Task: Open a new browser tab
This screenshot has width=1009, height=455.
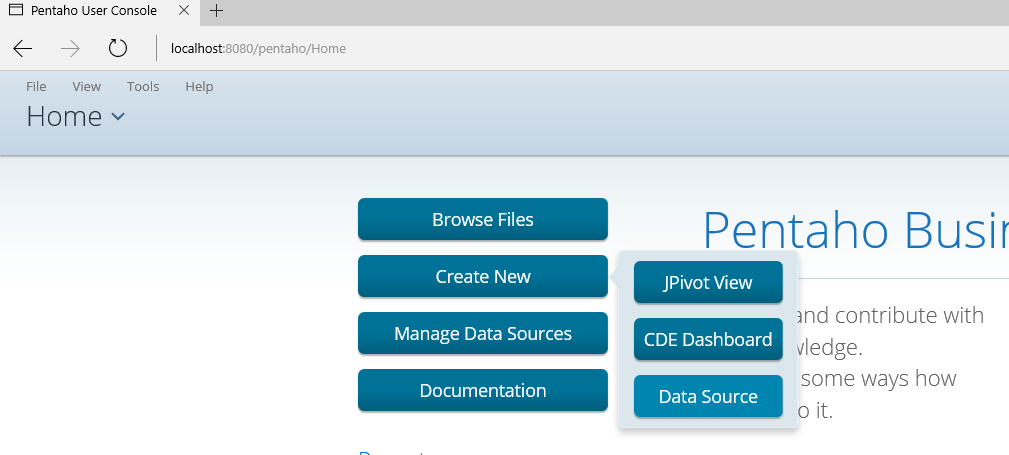Action: coord(217,10)
